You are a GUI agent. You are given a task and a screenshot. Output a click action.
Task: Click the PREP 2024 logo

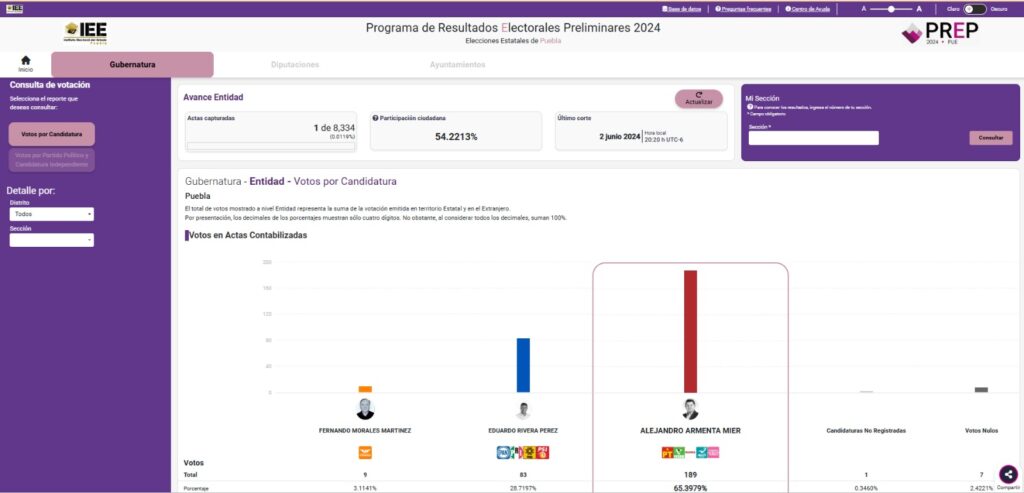pyautogui.click(x=939, y=33)
